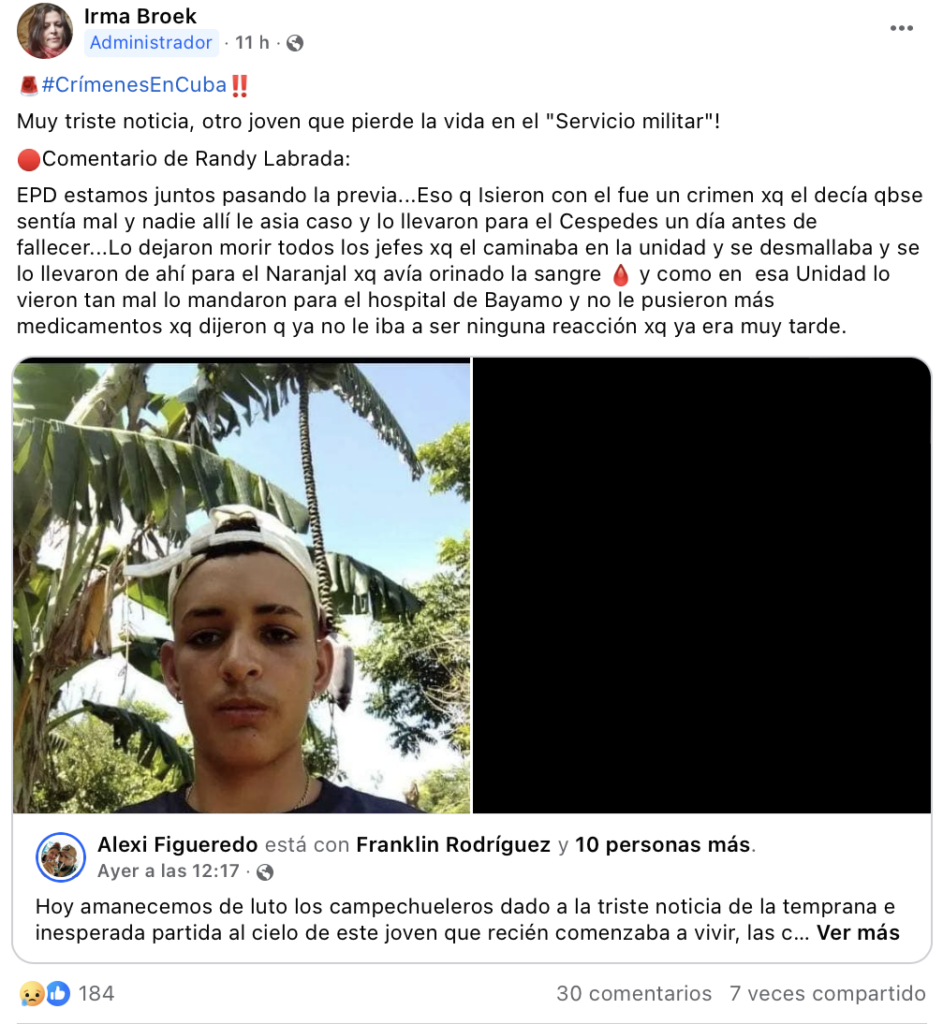
Task: Open Alexi Figueredo's avatar
Action: coord(61,857)
